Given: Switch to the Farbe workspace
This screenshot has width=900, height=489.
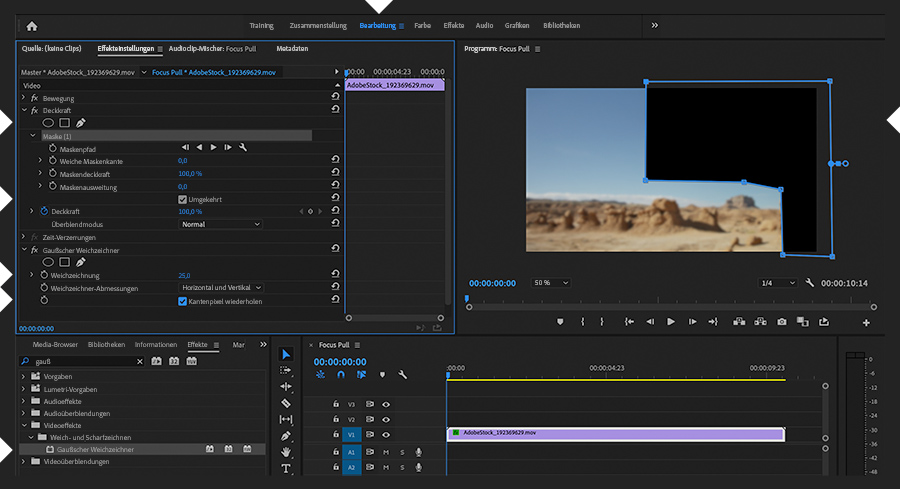Looking at the screenshot, I should [x=422, y=25].
